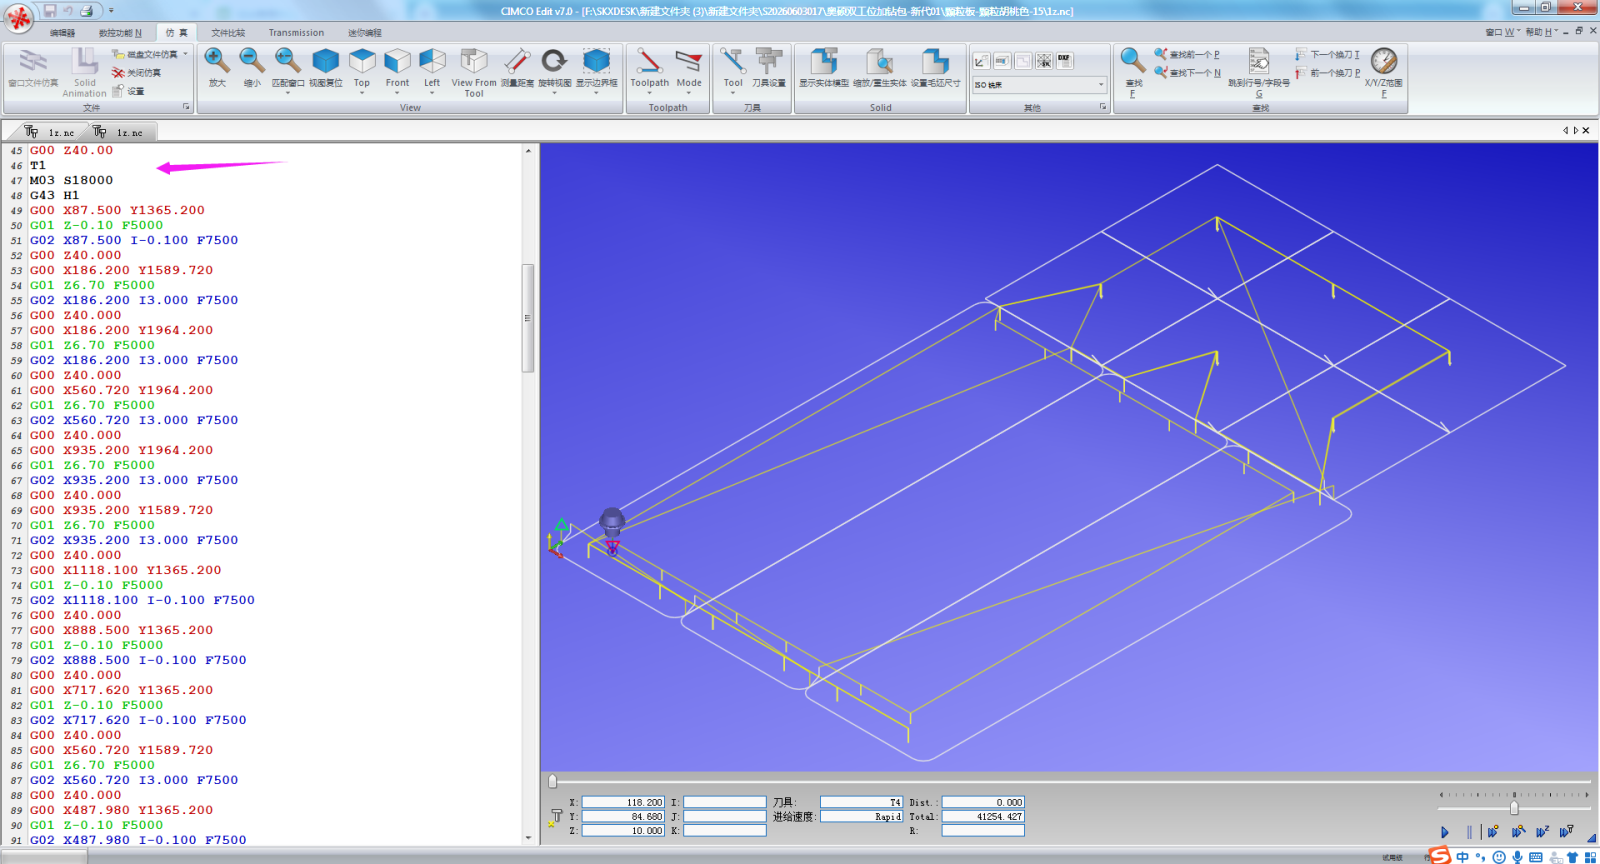Click the Total distance field 41254.427

[x=983, y=816]
